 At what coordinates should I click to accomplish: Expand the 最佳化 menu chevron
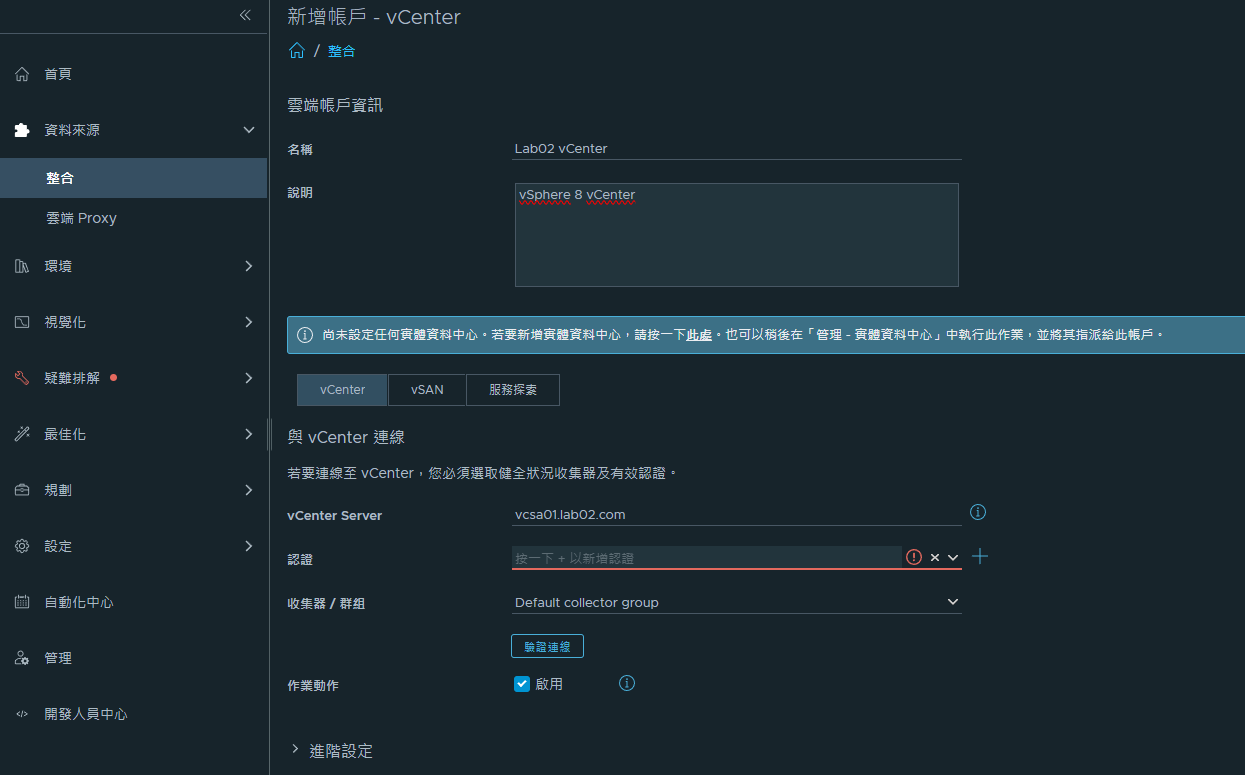click(249, 434)
